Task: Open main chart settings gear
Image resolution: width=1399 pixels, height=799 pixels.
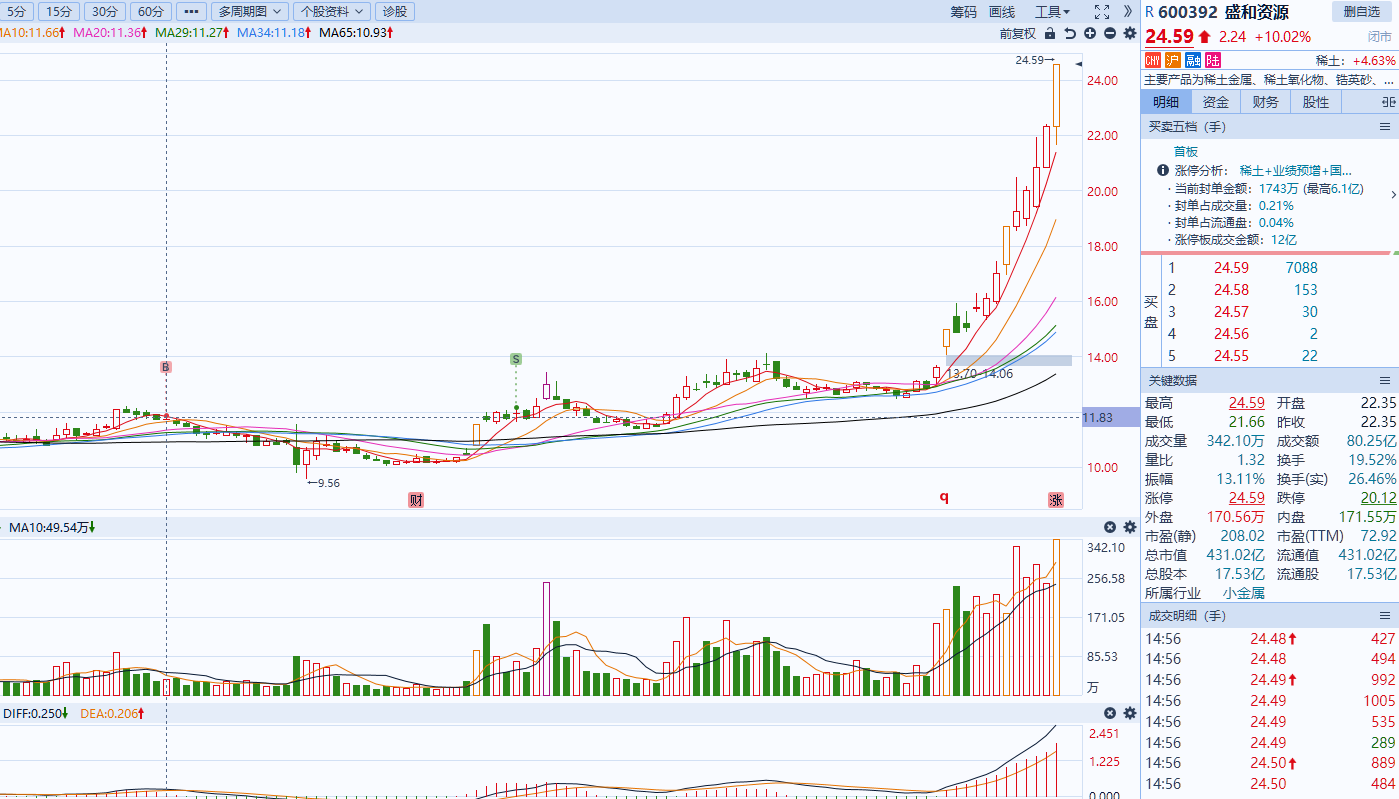Action: coord(1130,33)
